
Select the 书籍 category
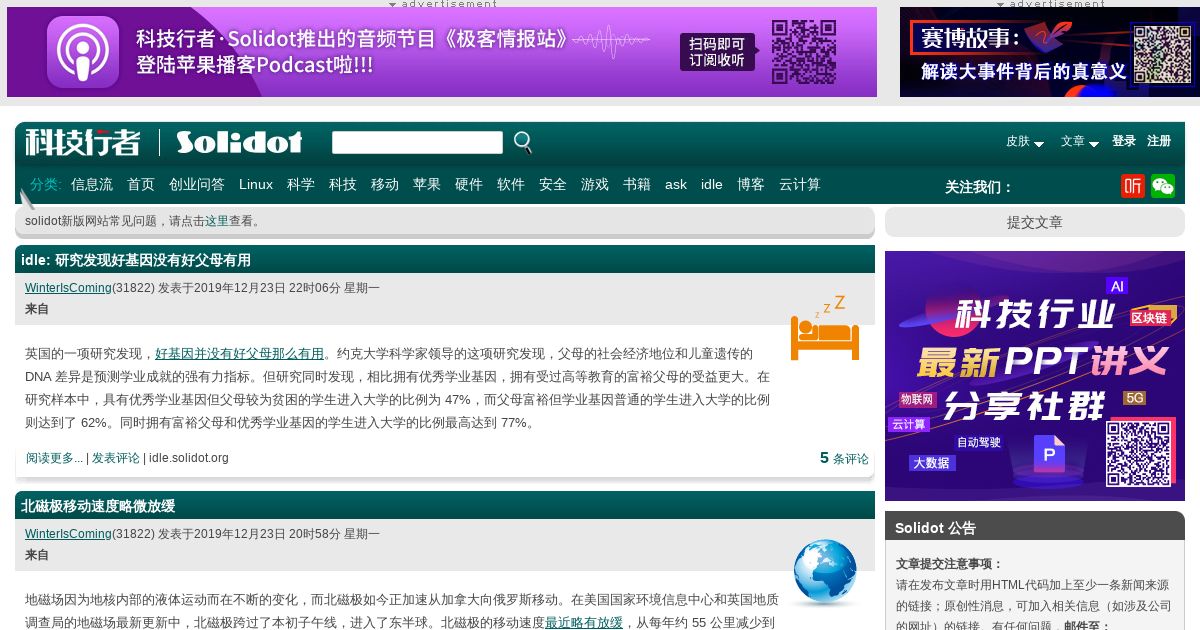tap(637, 185)
